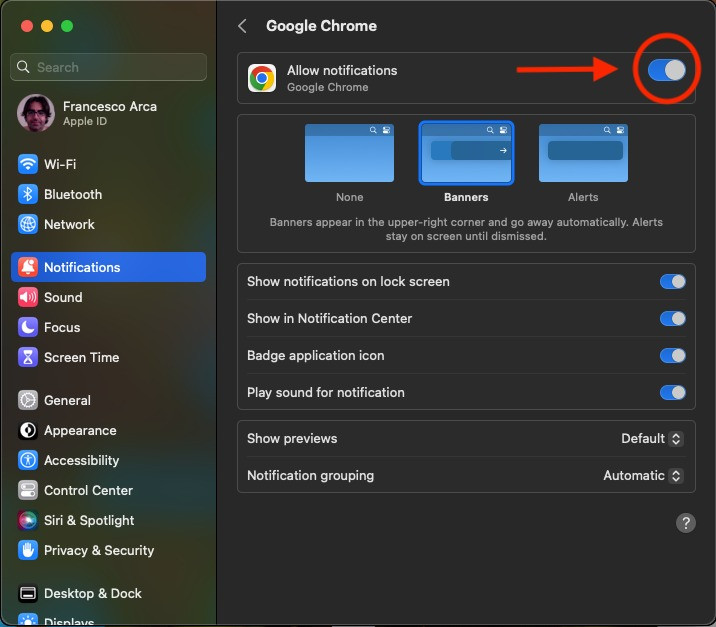
Task: Open Bluetooth settings
Action: coord(108,194)
